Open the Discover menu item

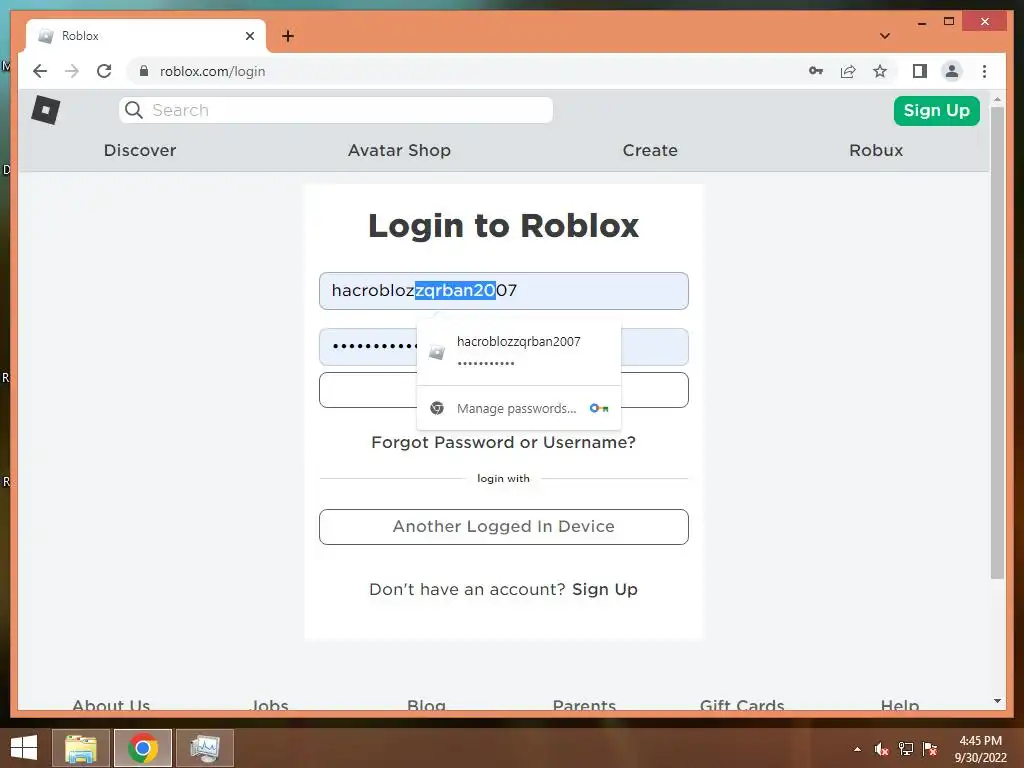click(x=140, y=150)
